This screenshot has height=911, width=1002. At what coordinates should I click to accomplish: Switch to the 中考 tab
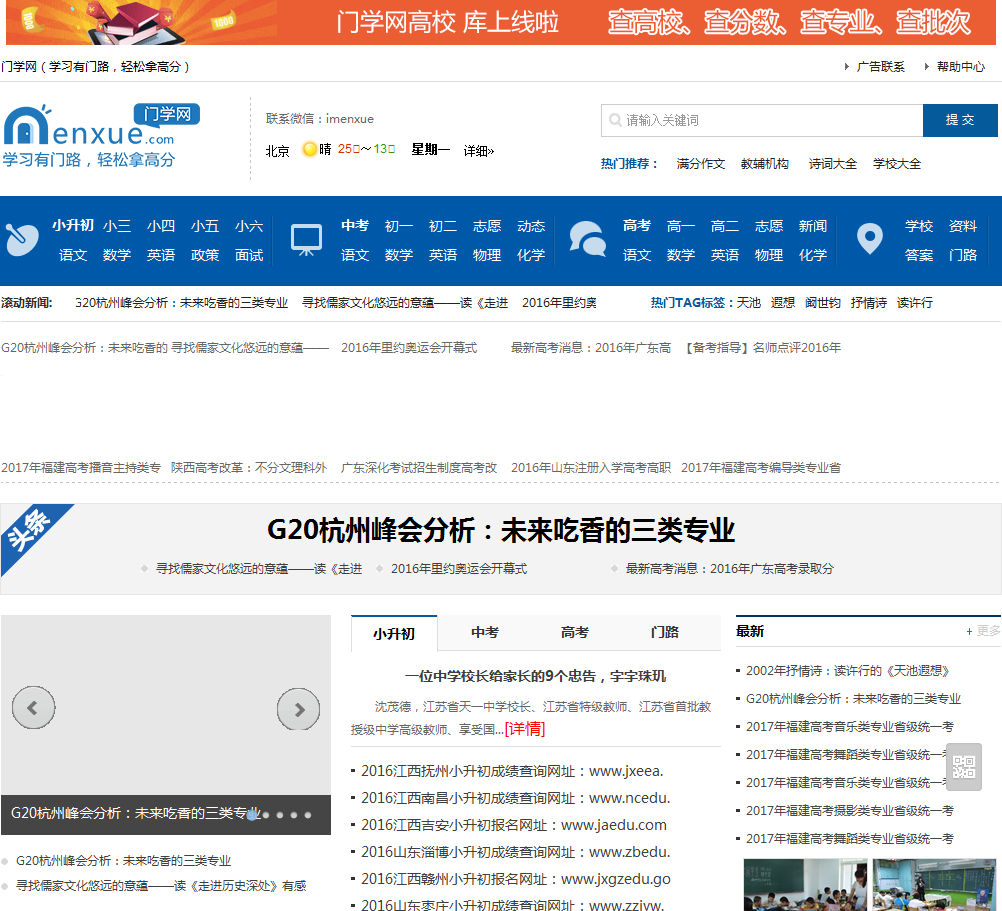(485, 632)
